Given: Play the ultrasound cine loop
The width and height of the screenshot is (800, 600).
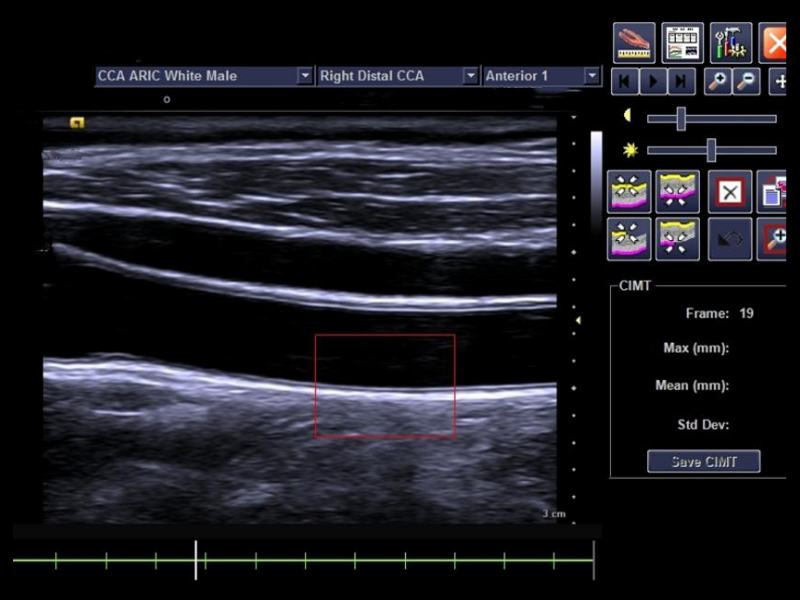Looking at the screenshot, I should [x=653, y=82].
